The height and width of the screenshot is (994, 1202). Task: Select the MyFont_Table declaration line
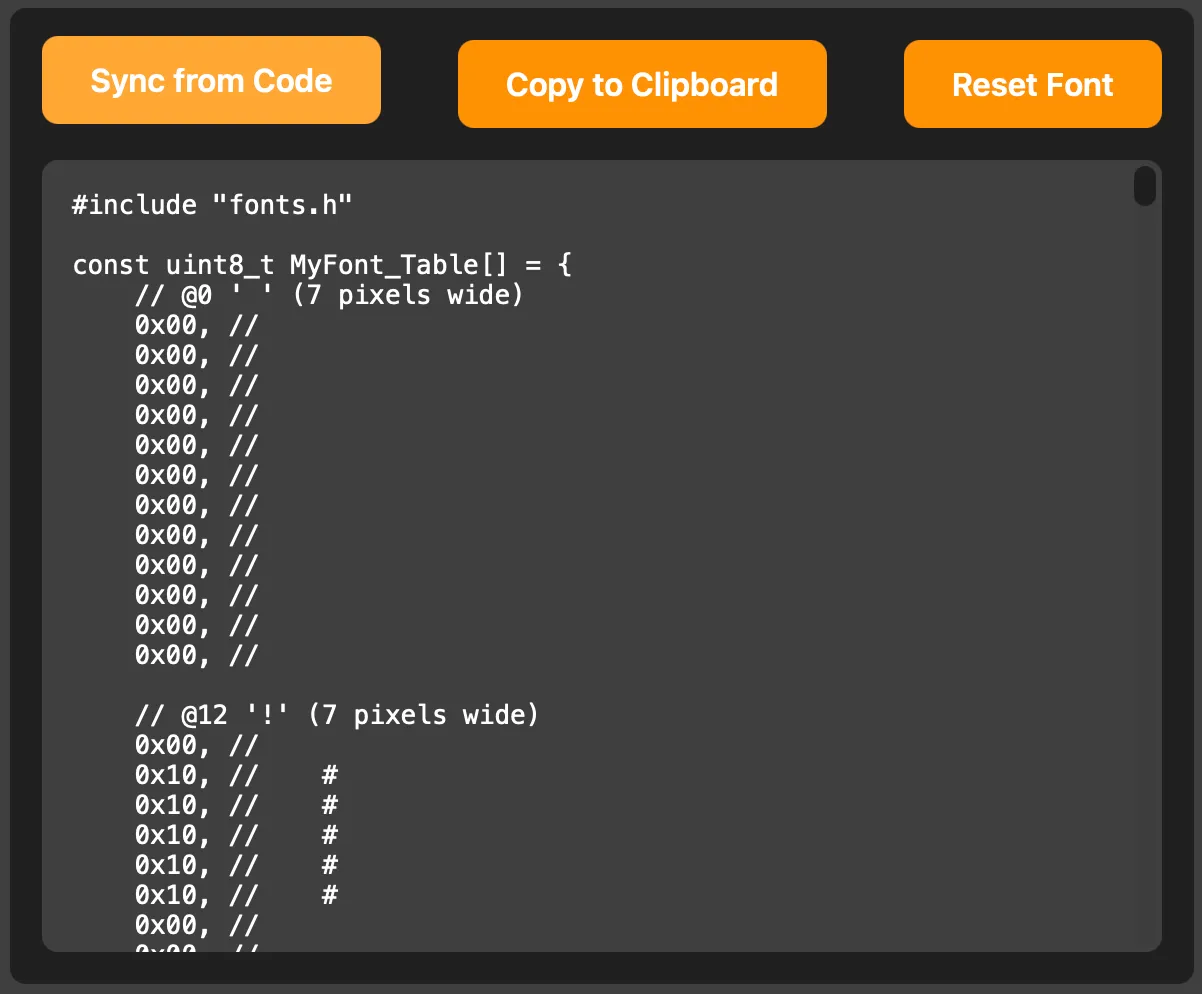pyautogui.click(x=320, y=265)
